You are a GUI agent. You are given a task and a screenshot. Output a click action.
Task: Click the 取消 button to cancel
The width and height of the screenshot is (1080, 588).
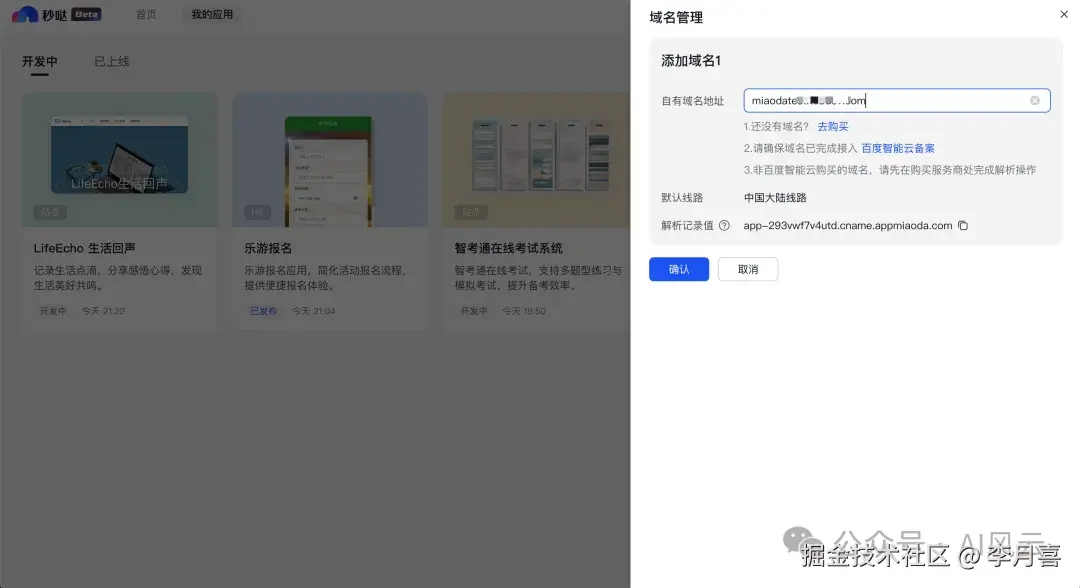tap(748, 269)
